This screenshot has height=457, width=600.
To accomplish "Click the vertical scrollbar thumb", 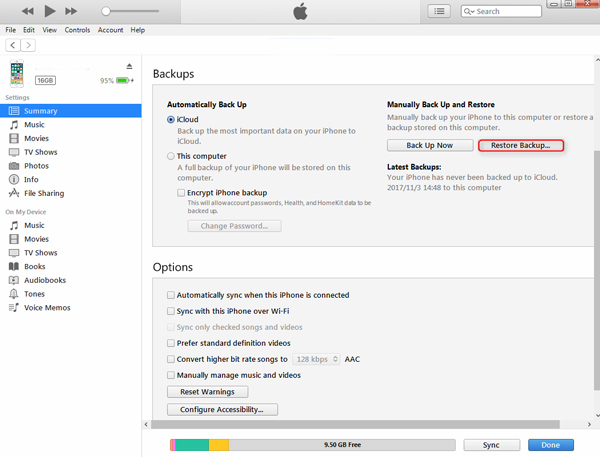I will click(x=597, y=271).
